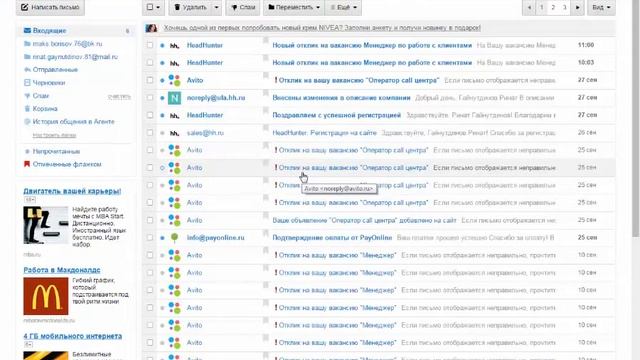
Task: Tick checkbox for noreply@ufa.hh.ru email
Action: point(150,98)
